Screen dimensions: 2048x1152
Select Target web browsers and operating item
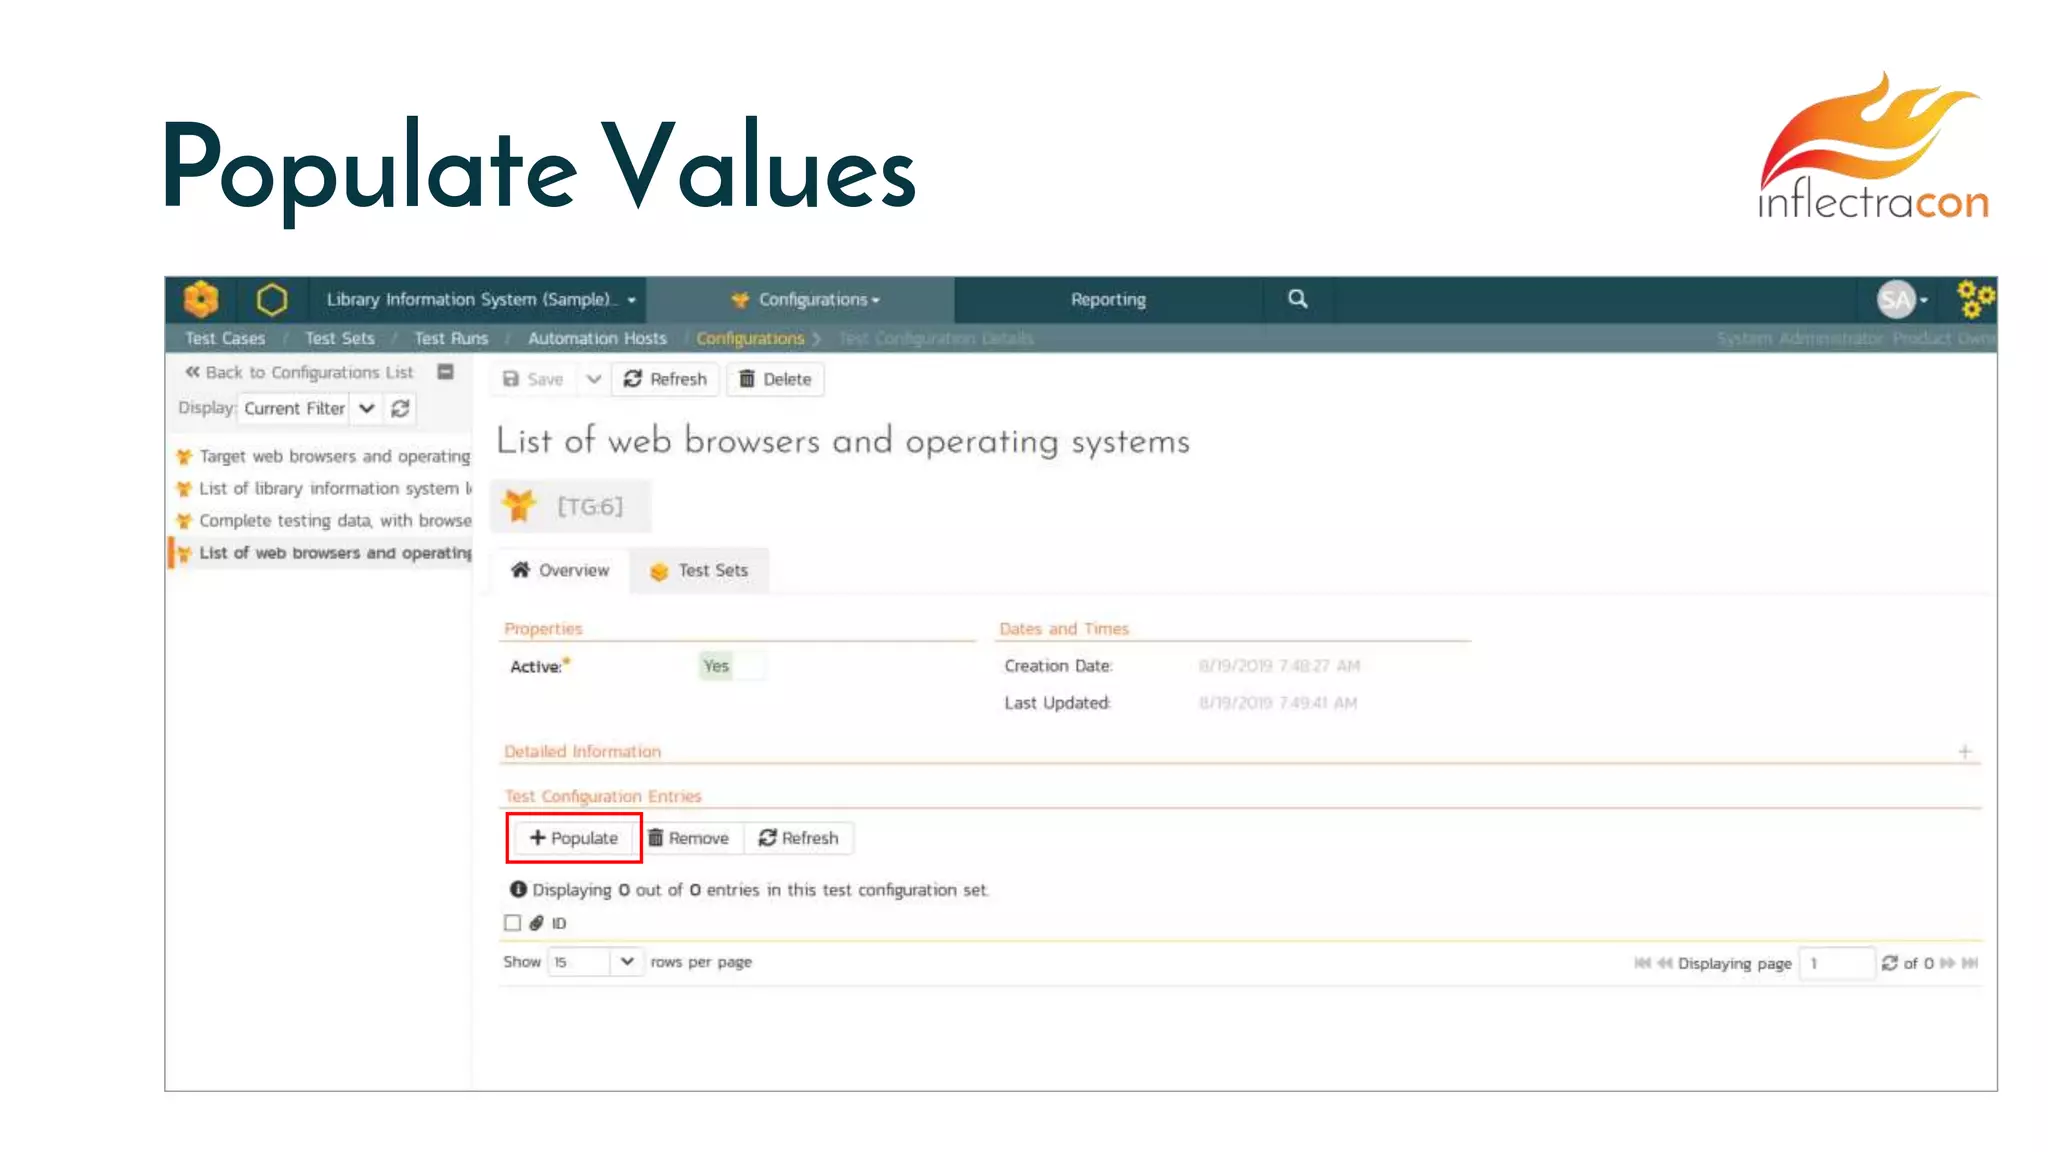[x=323, y=456]
